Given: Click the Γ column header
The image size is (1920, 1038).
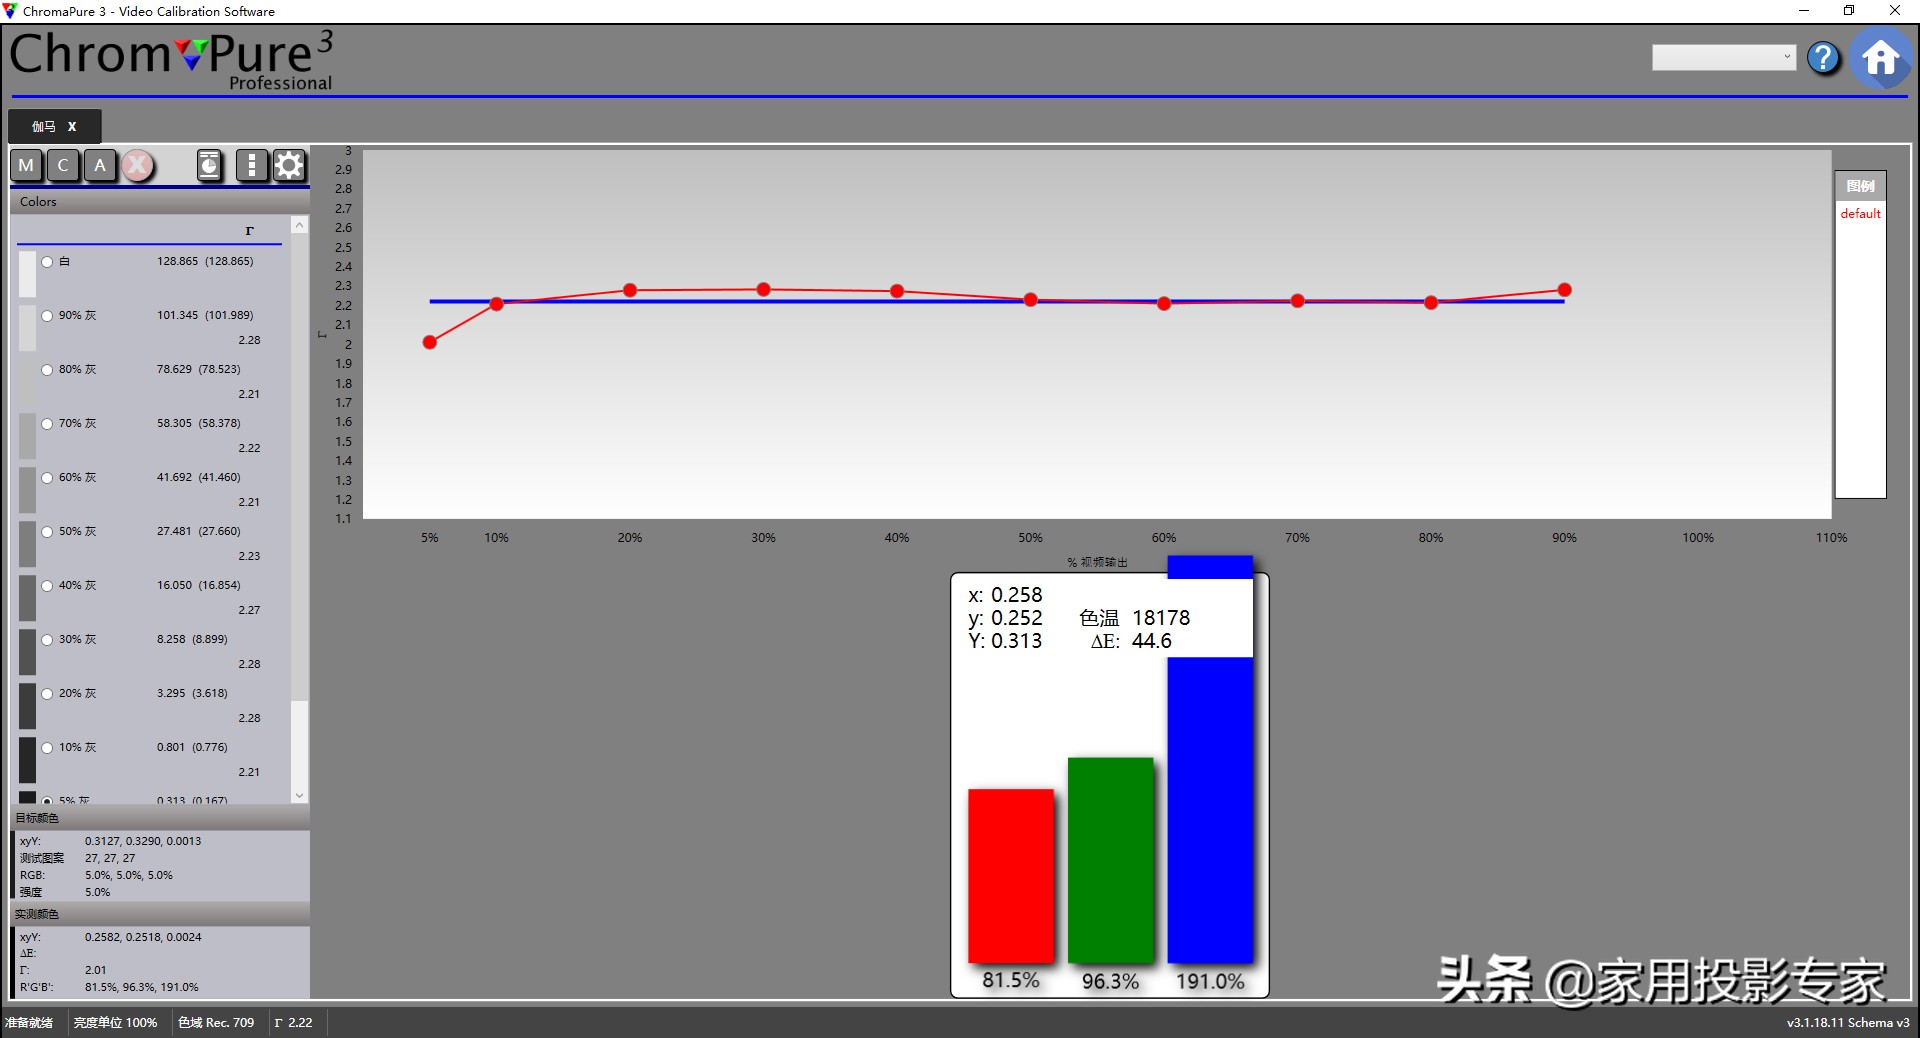Looking at the screenshot, I should 250,230.
